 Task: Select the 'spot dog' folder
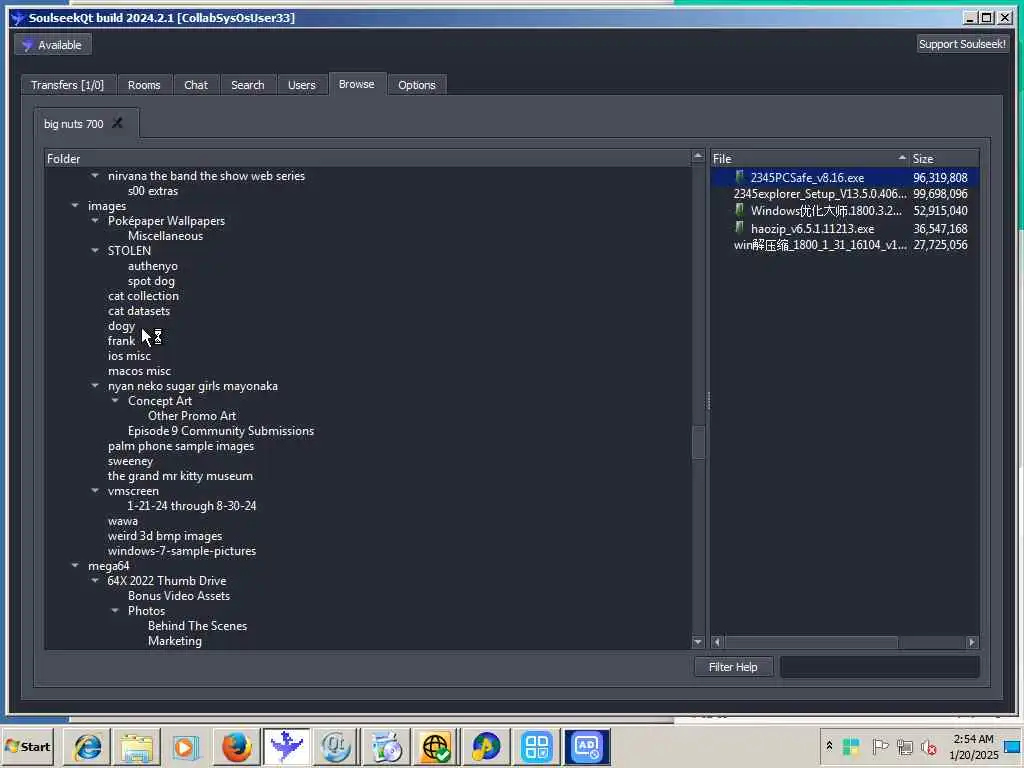click(x=151, y=281)
